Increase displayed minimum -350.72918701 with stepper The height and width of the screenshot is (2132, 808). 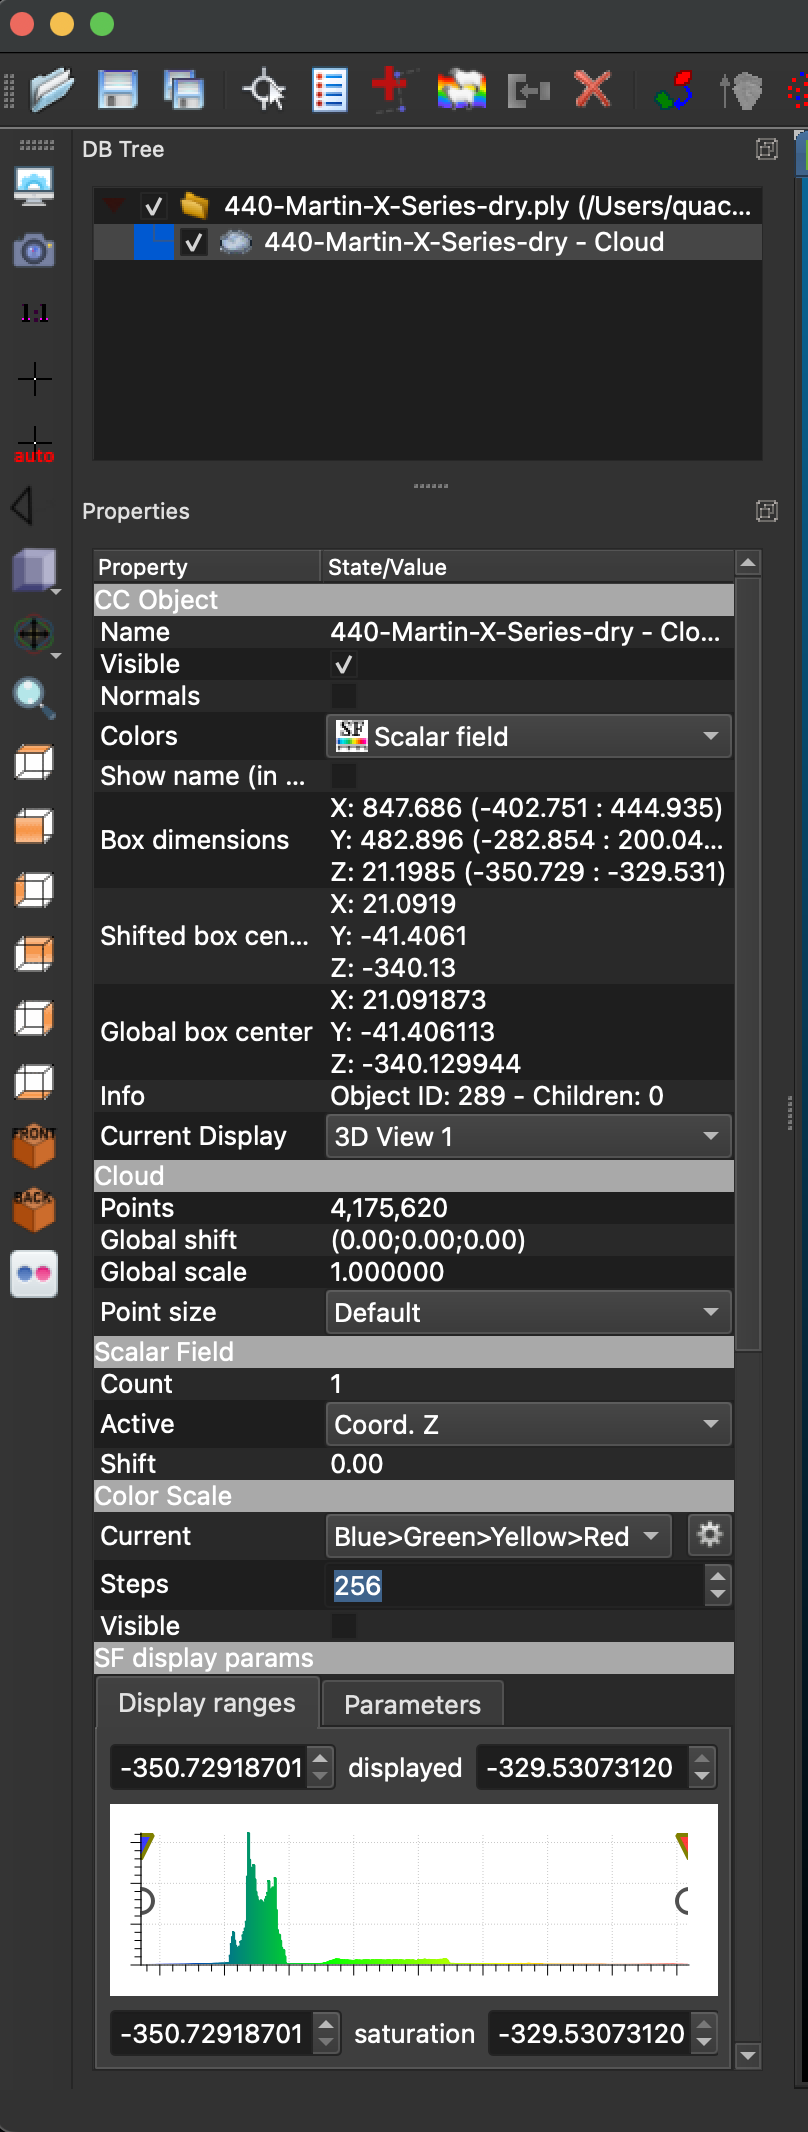[320, 1758]
